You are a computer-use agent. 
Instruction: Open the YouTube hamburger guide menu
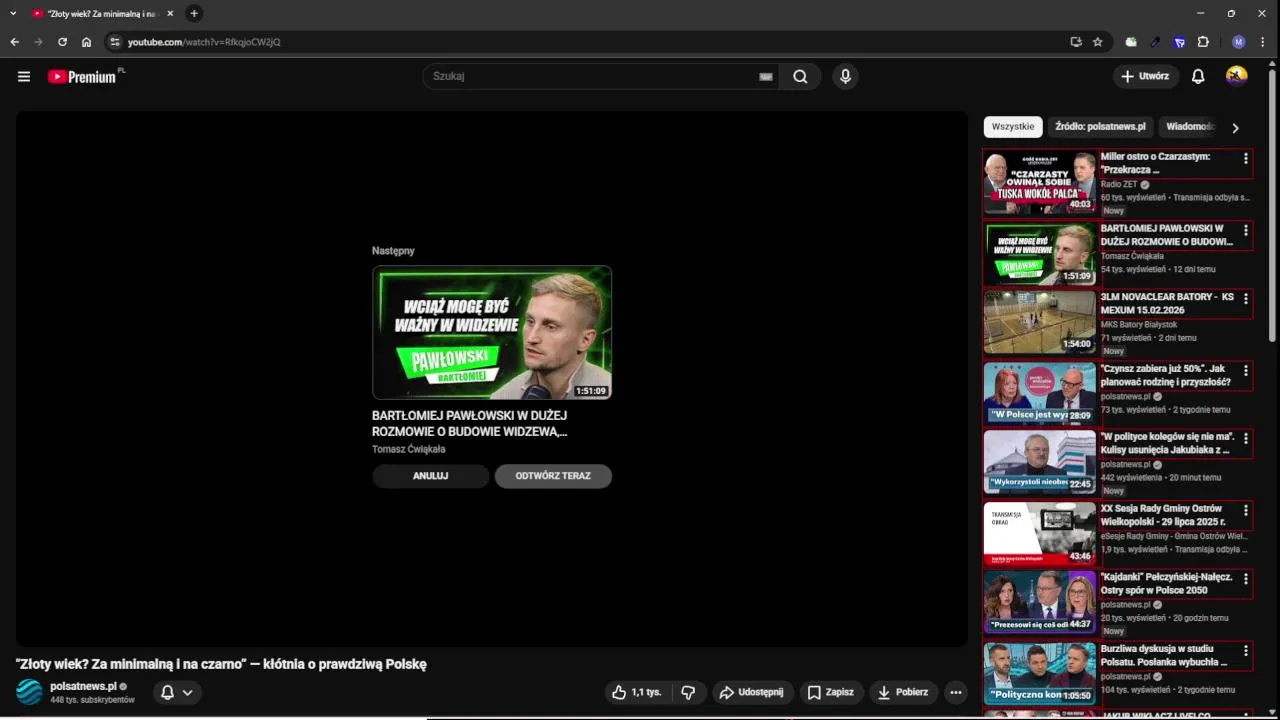[x=24, y=76]
